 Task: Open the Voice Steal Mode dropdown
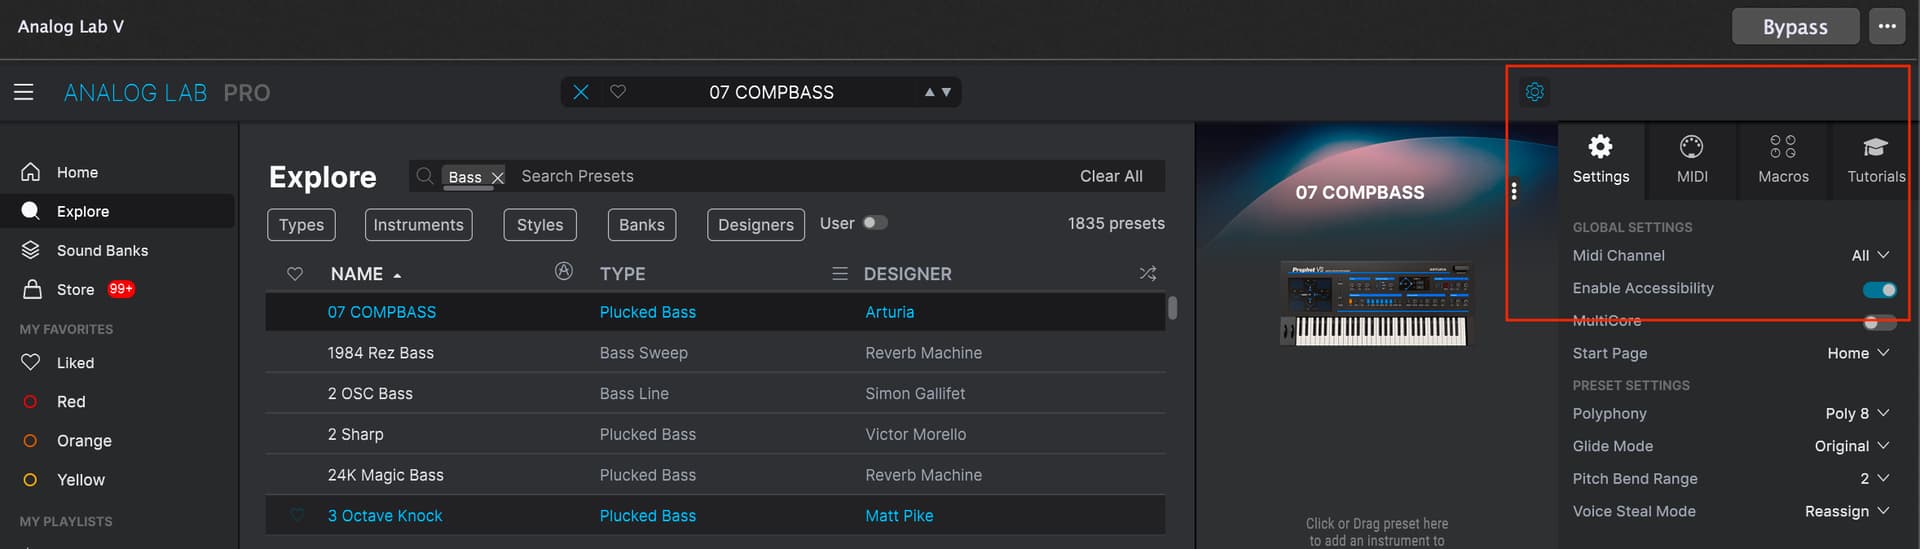pyautogui.click(x=1846, y=512)
